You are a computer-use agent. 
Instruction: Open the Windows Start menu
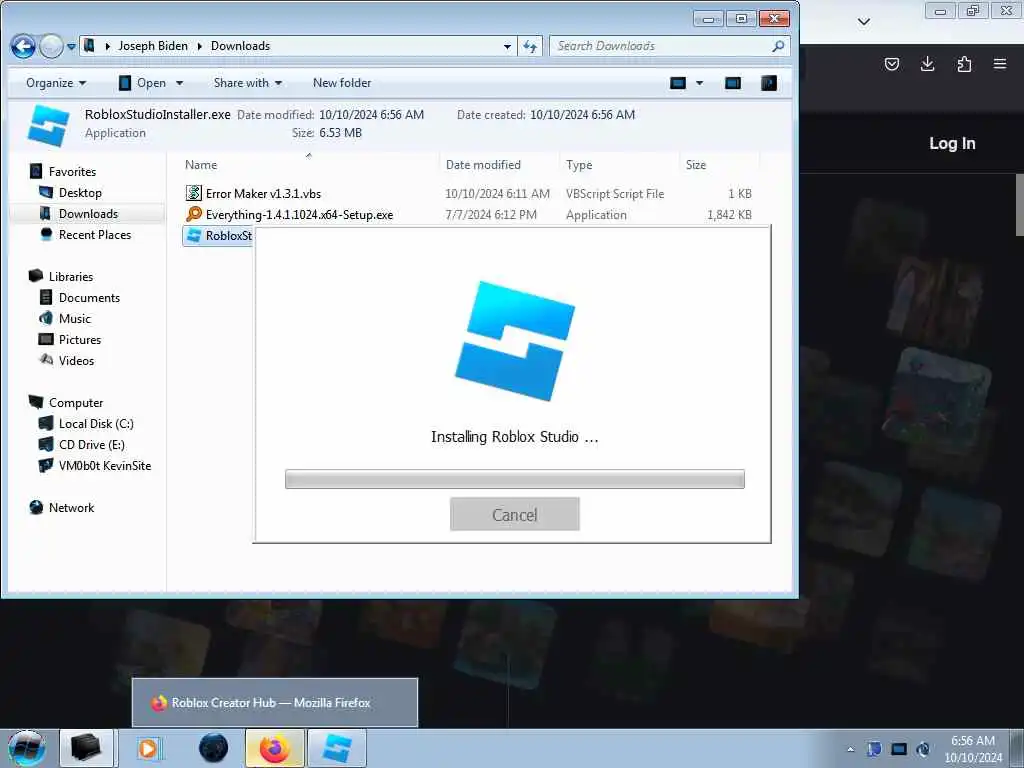[x=26, y=748]
